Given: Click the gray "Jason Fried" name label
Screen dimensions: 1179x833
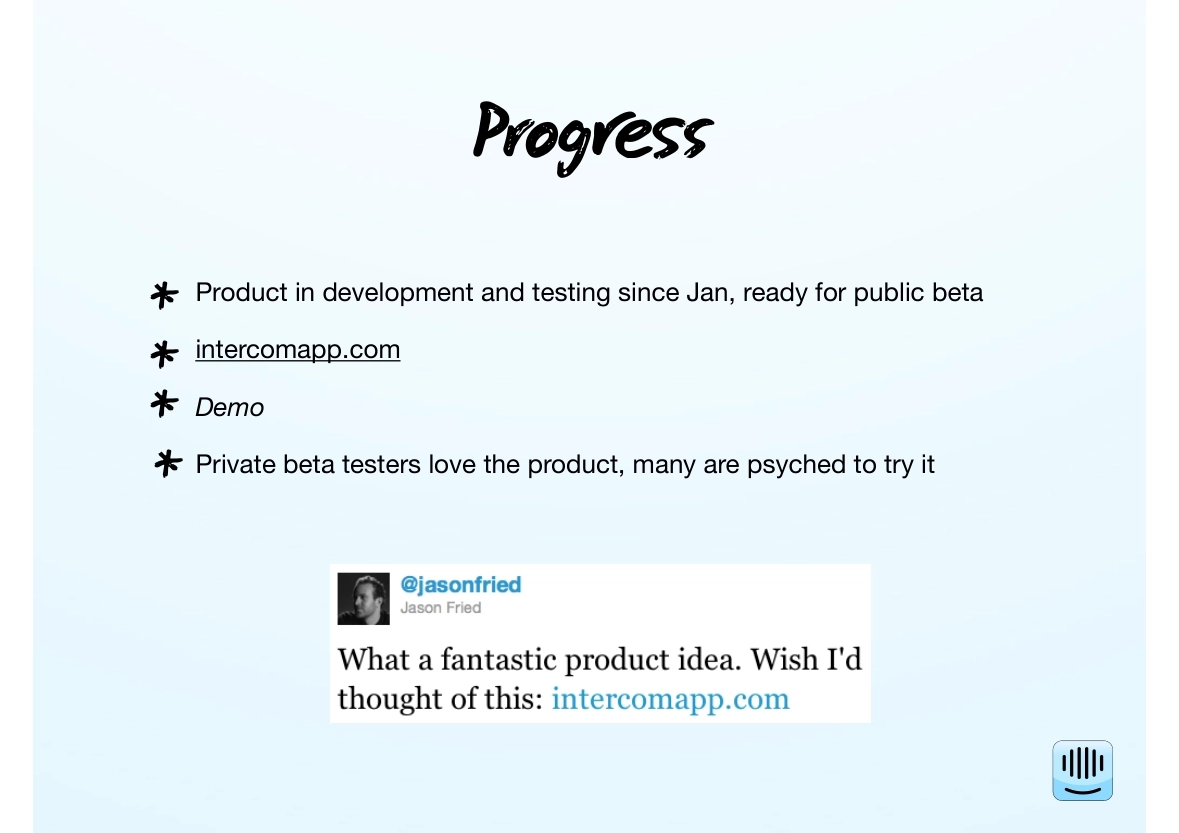Looking at the screenshot, I should [x=440, y=608].
